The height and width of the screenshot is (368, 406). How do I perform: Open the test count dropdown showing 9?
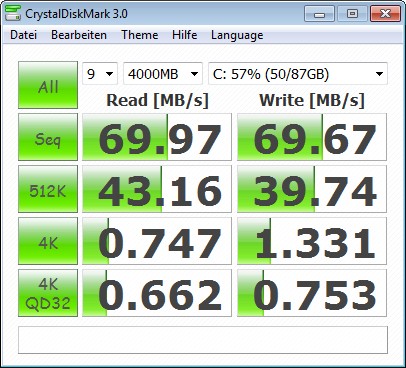(x=100, y=74)
